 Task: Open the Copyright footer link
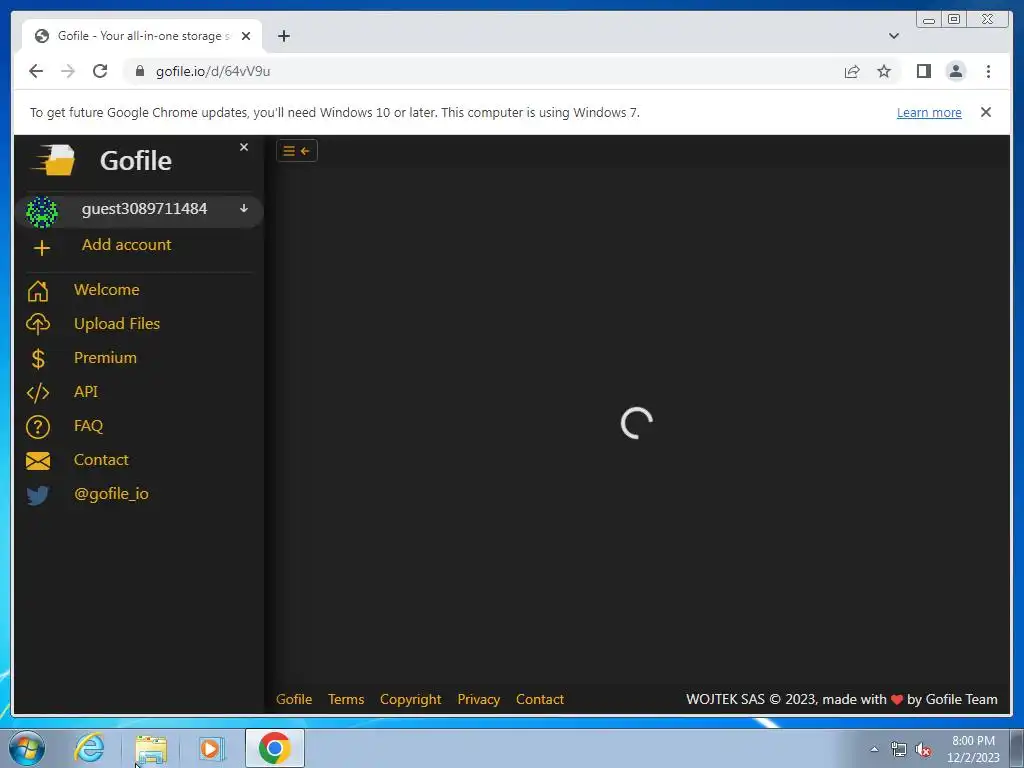point(410,699)
